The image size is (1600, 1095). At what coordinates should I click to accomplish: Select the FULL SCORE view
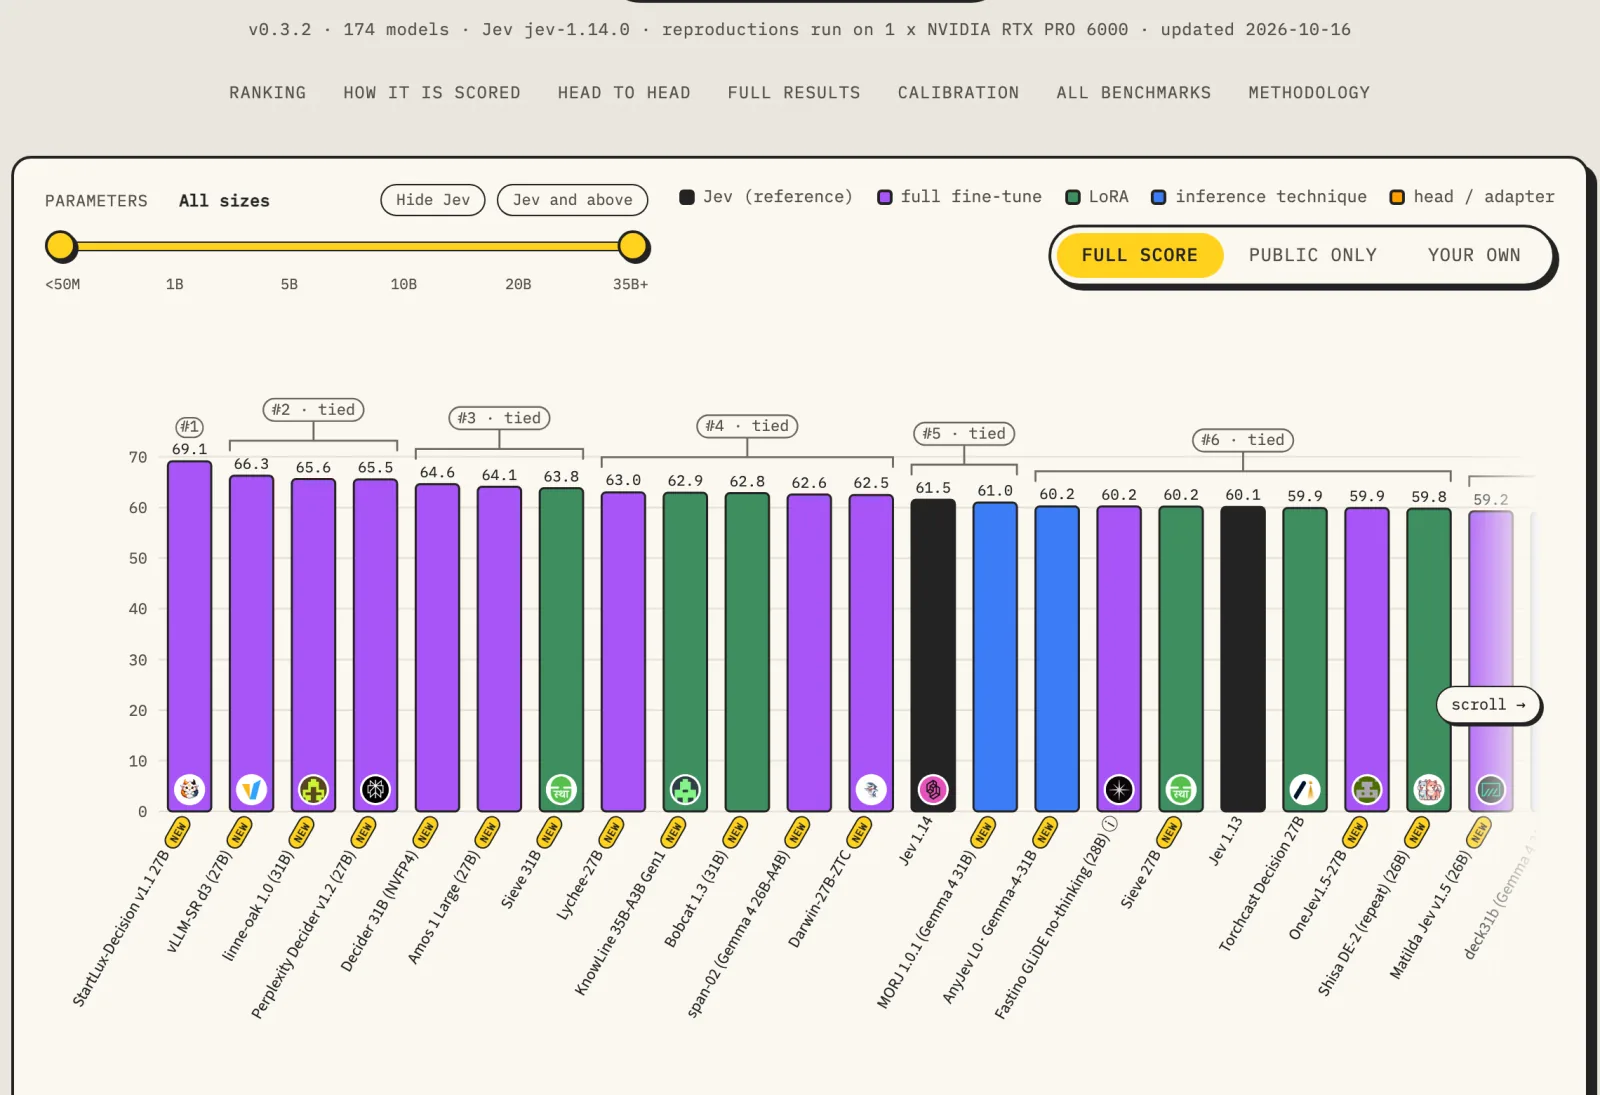pyautogui.click(x=1139, y=255)
